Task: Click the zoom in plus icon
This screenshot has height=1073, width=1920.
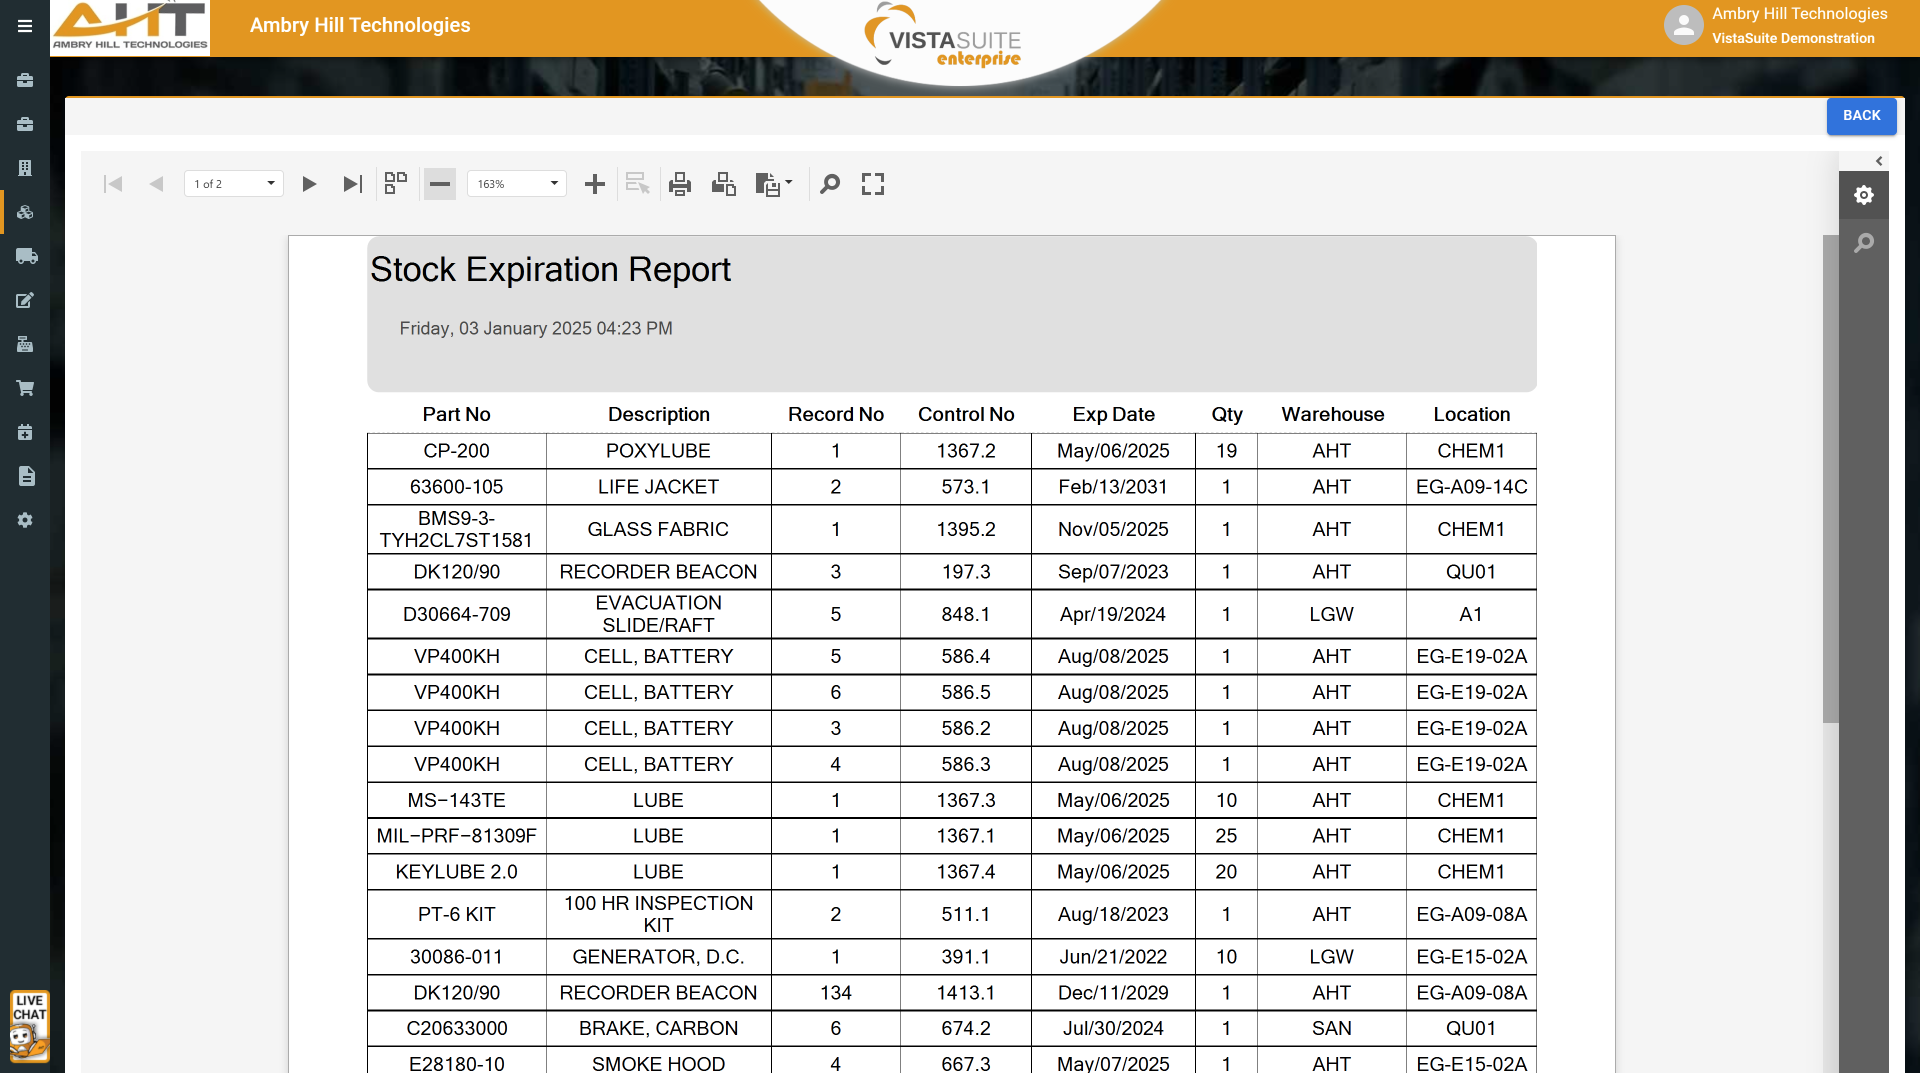Action: click(595, 184)
